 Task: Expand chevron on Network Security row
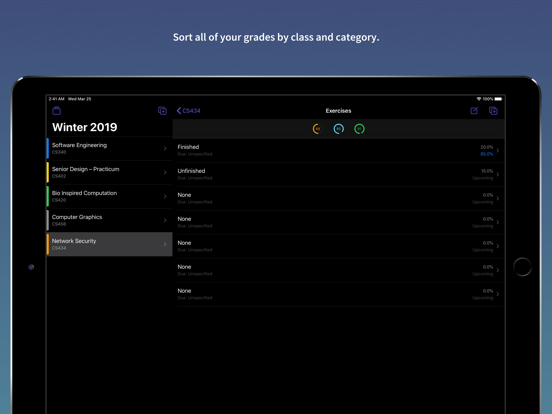(165, 244)
